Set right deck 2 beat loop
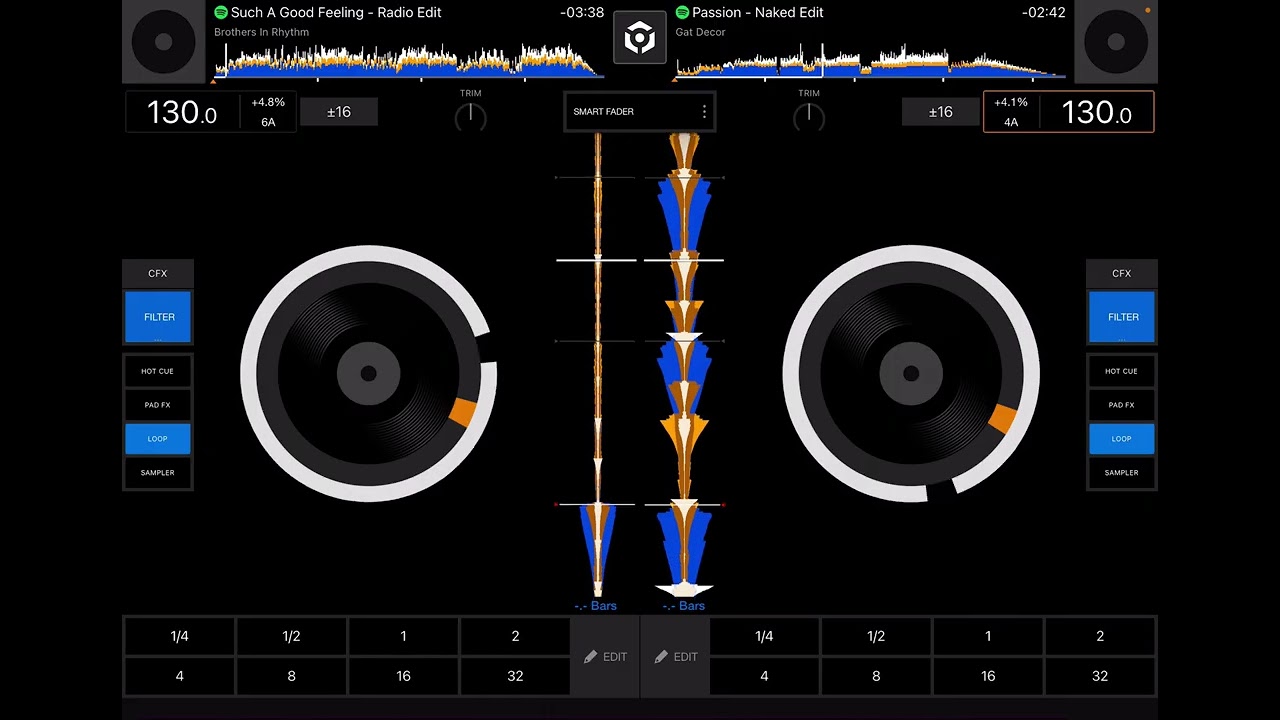 point(1100,637)
